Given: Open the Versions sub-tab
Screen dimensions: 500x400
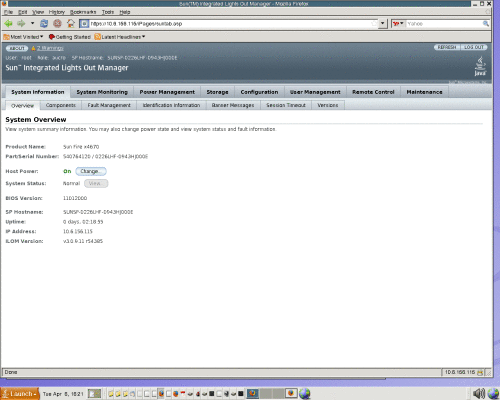Looking at the screenshot, I should [x=328, y=105].
